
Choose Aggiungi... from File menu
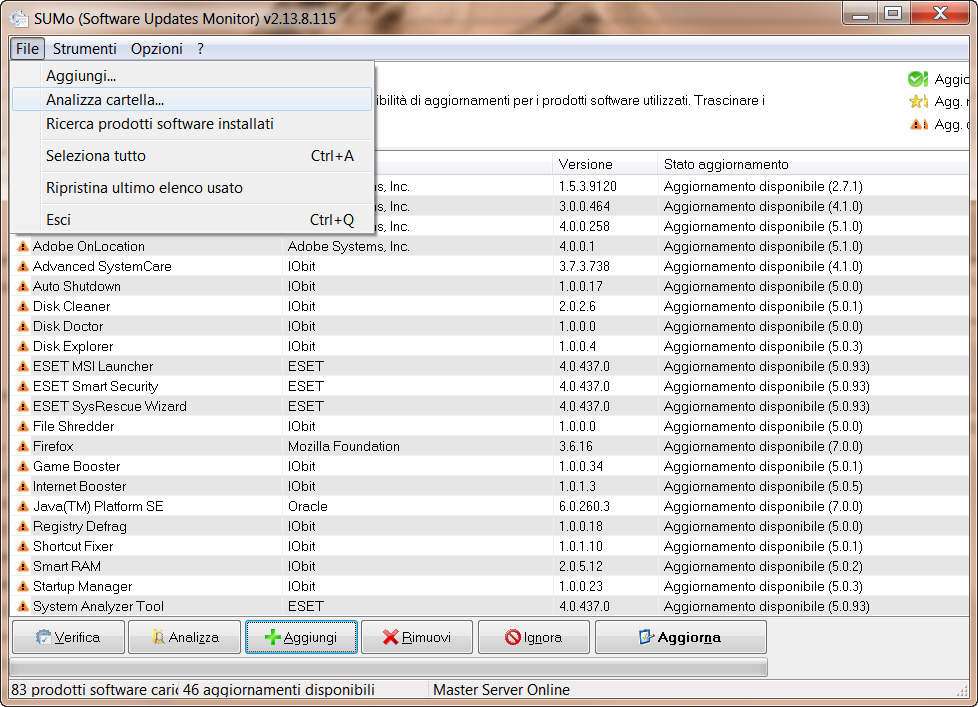point(192,75)
